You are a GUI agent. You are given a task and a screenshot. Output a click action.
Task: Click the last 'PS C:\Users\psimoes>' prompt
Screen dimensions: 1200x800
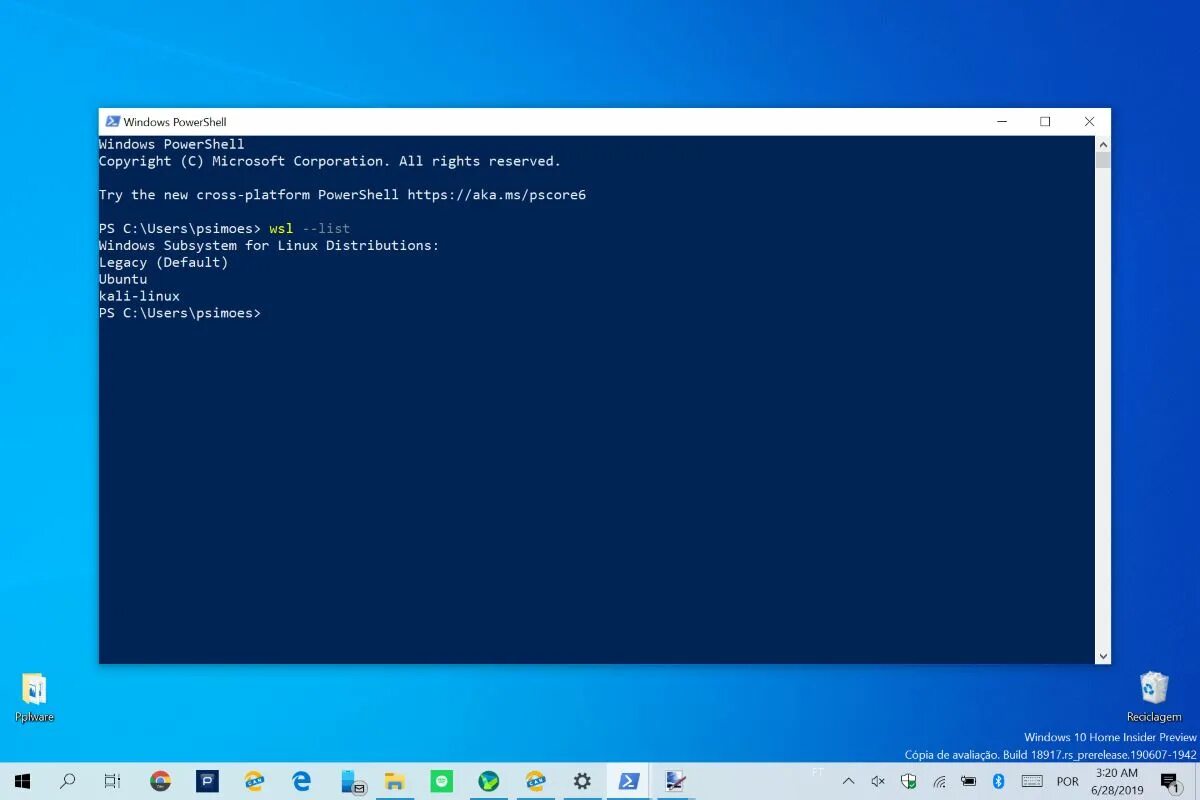tap(180, 313)
